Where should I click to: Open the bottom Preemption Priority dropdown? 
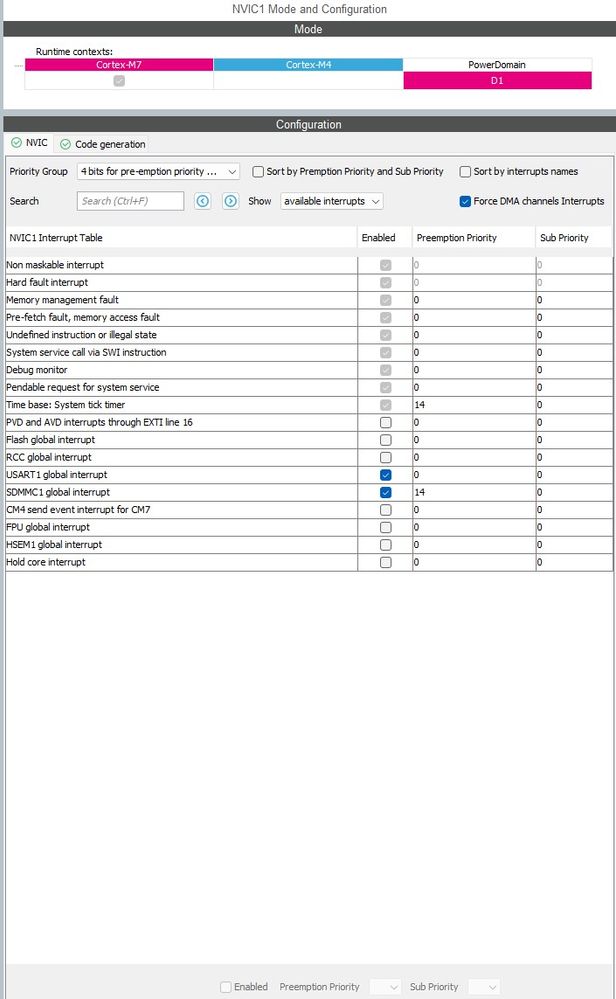pyautogui.click(x=385, y=987)
